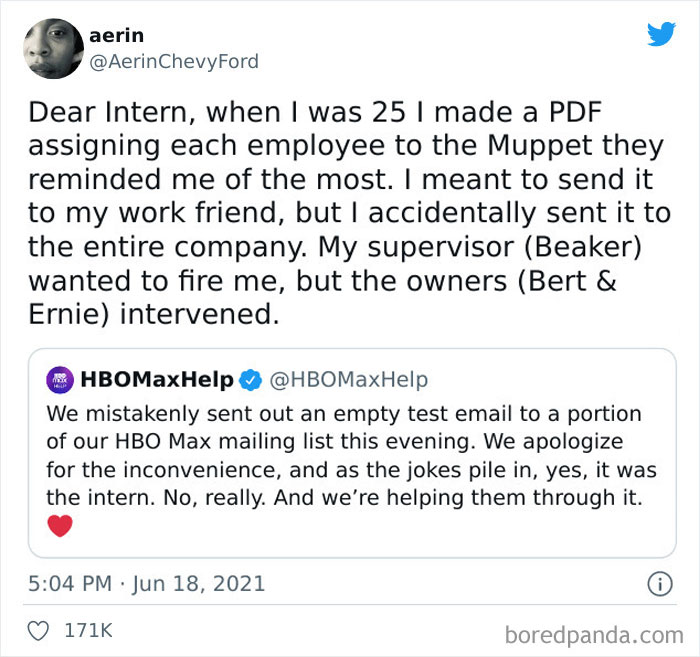
Task: Click the Twitter bird logo
Action: click(661, 34)
